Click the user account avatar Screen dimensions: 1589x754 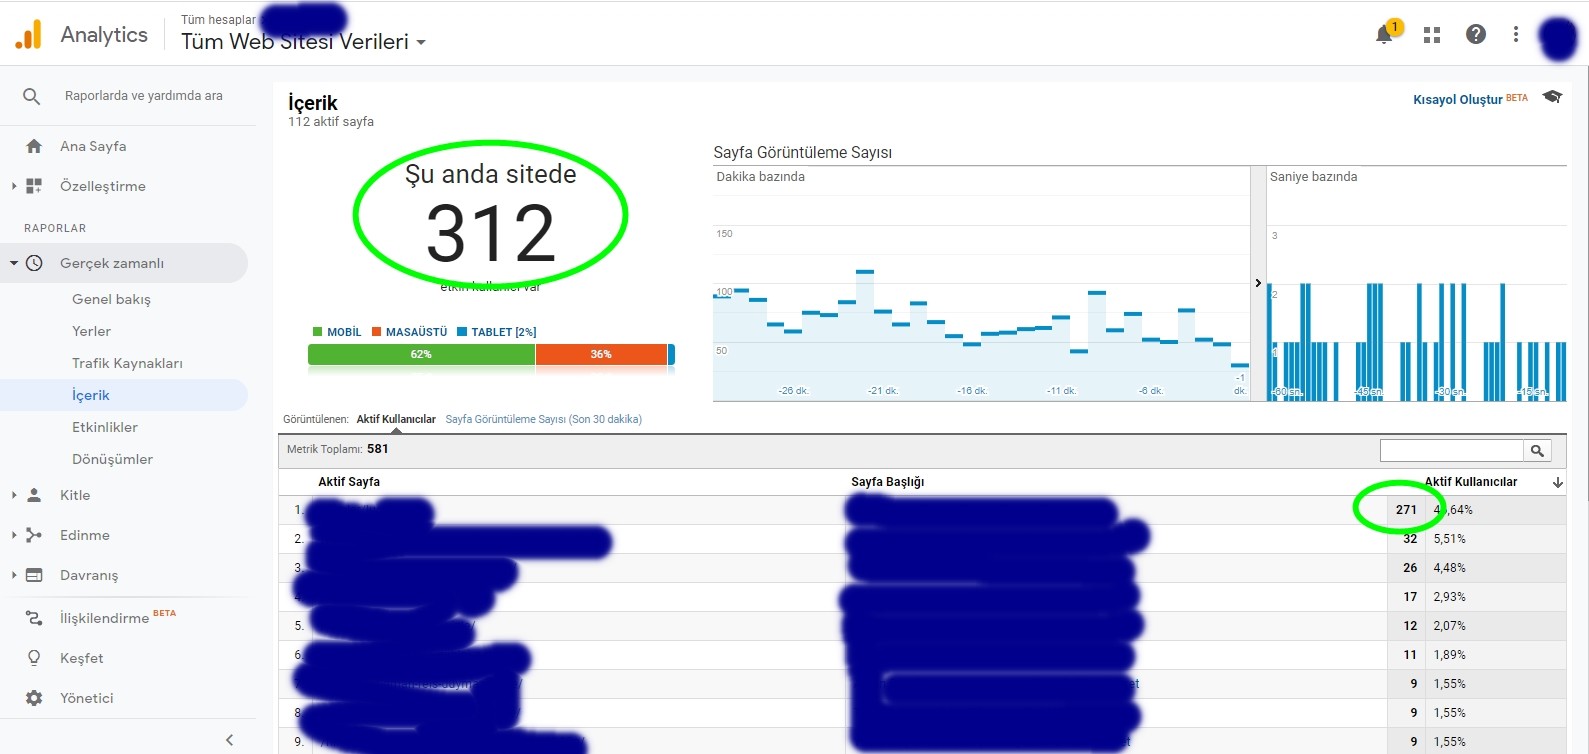pyautogui.click(x=1558, y=37)
